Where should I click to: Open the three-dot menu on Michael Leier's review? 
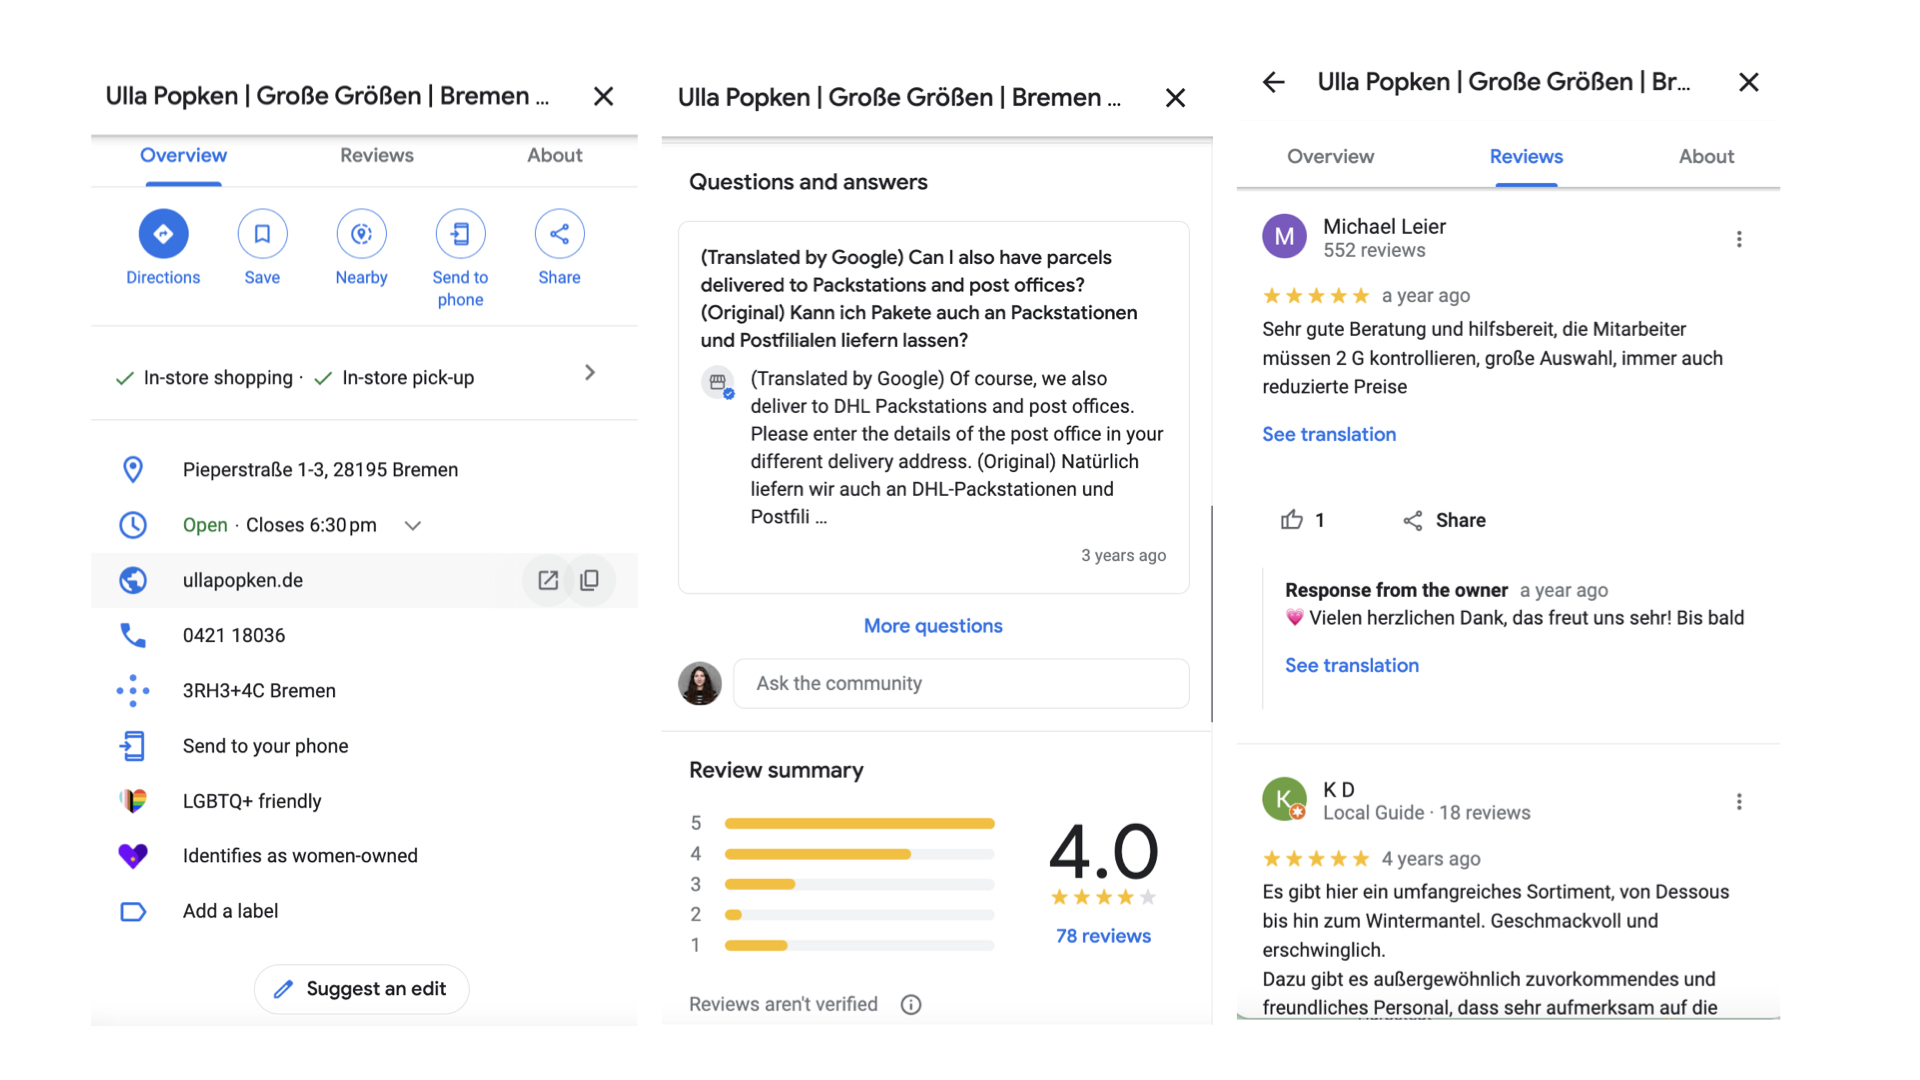(1740, 239)
